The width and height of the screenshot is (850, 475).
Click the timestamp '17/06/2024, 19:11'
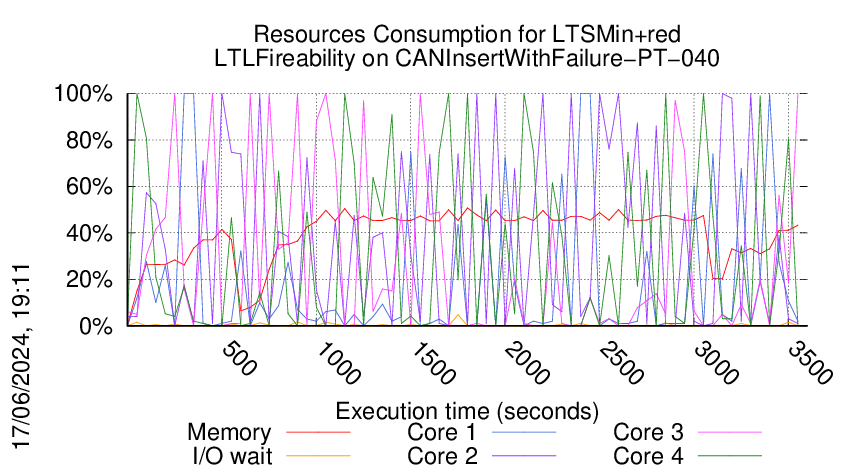click(x=21, y=357)
